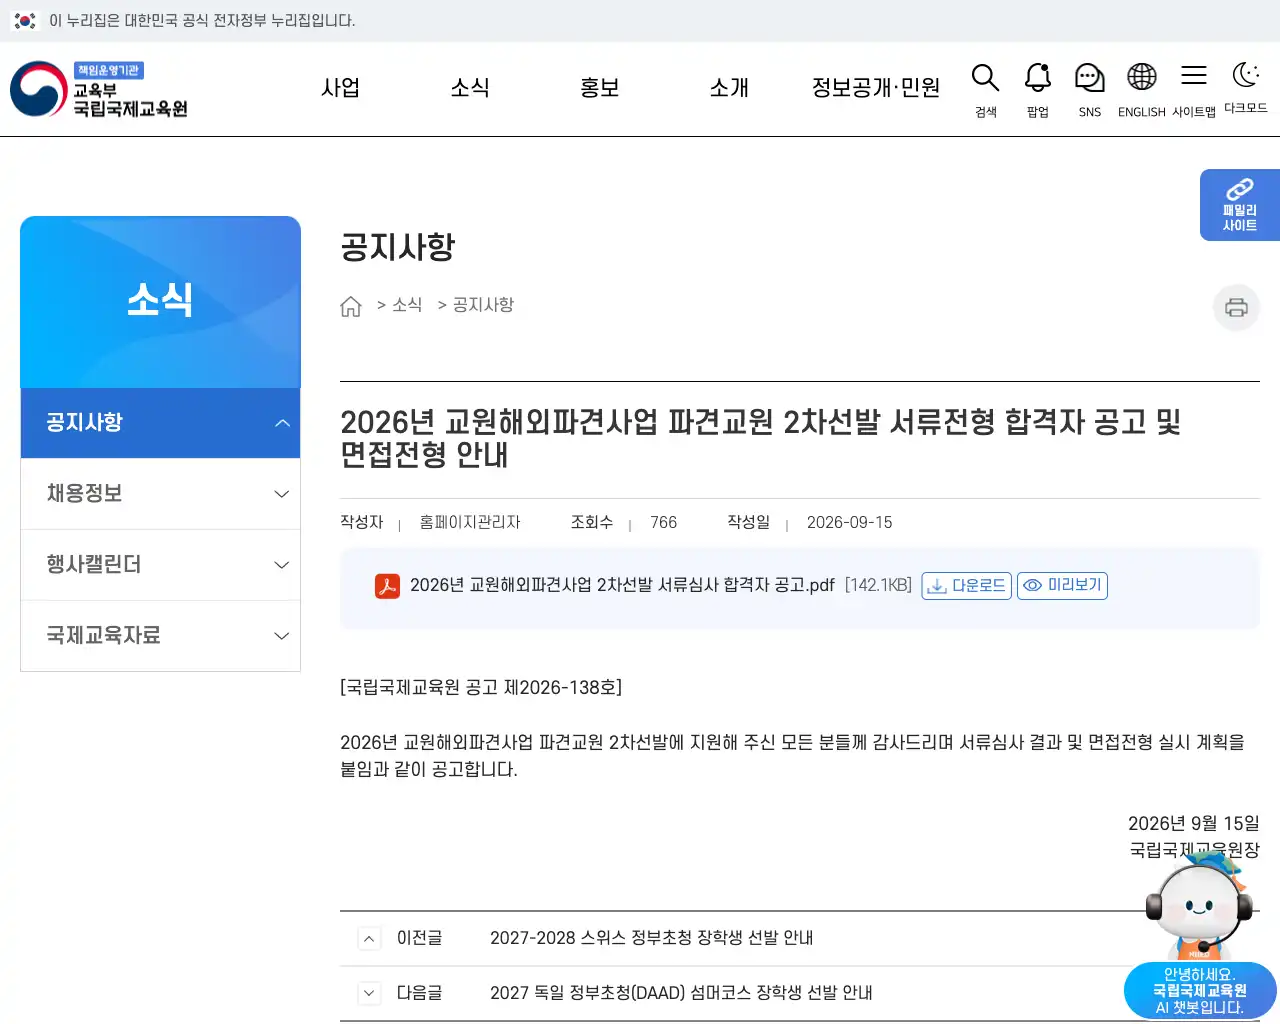Click the 소식 sidebar header banner
The width and height of the screenshot is (1280, 1024).
pyautogui.click(x=160, y=302)
